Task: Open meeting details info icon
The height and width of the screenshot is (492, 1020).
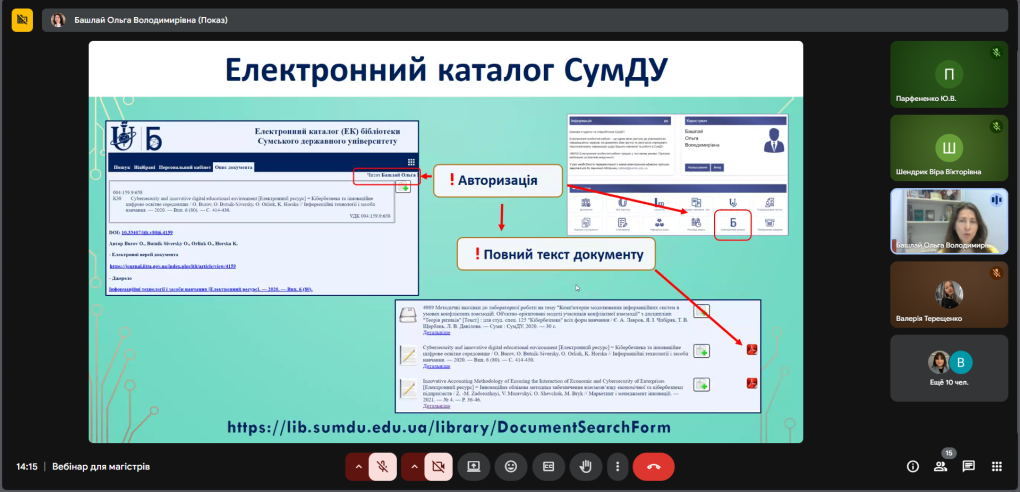Action: 912,466
